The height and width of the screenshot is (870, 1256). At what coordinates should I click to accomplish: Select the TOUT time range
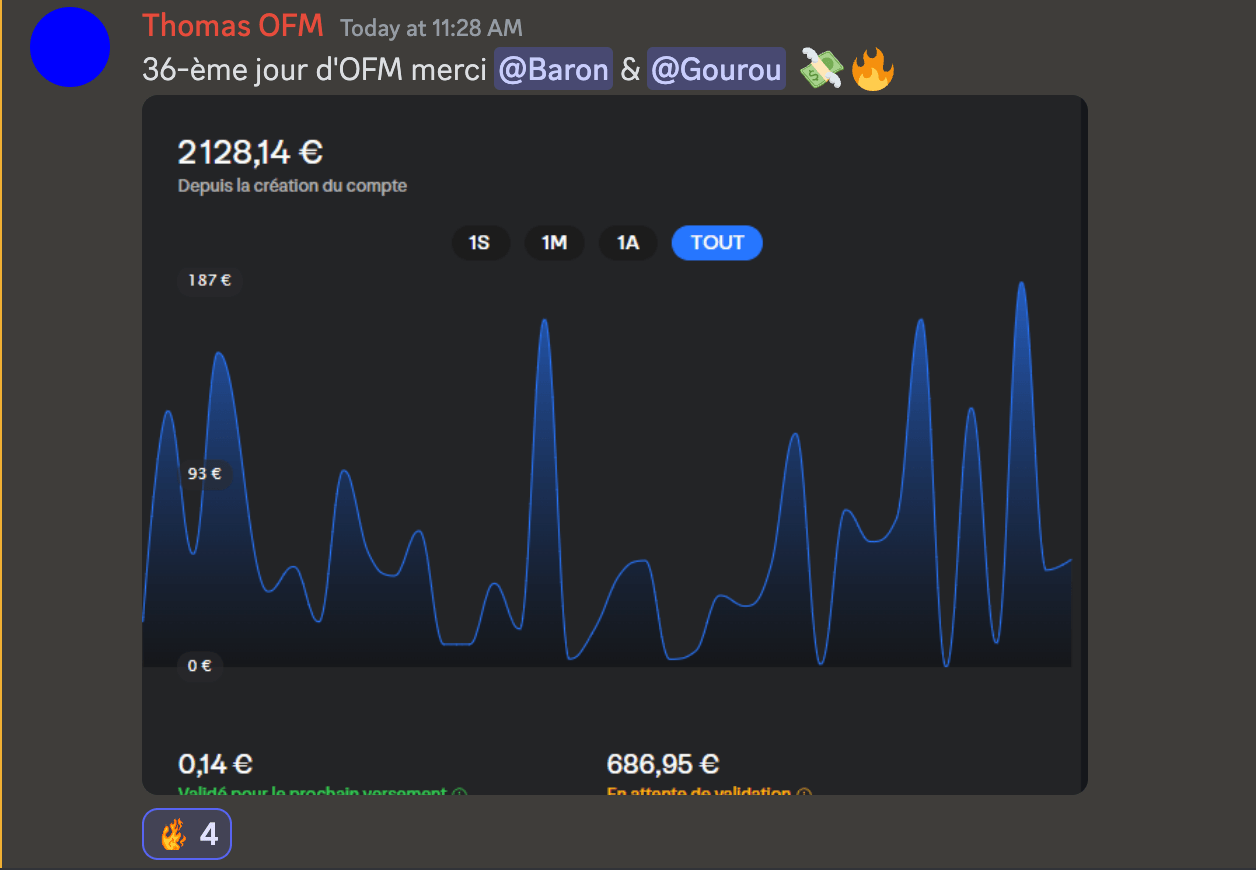tap(717, 243)
